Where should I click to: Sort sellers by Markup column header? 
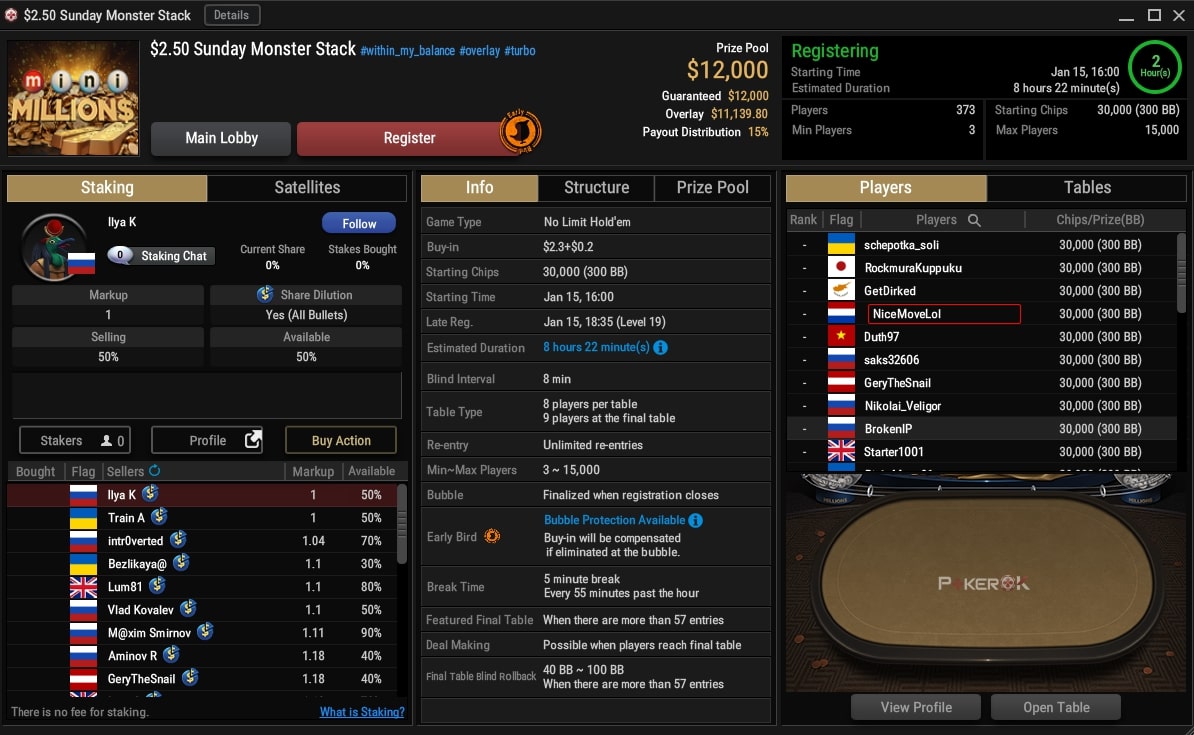[313, 471]
